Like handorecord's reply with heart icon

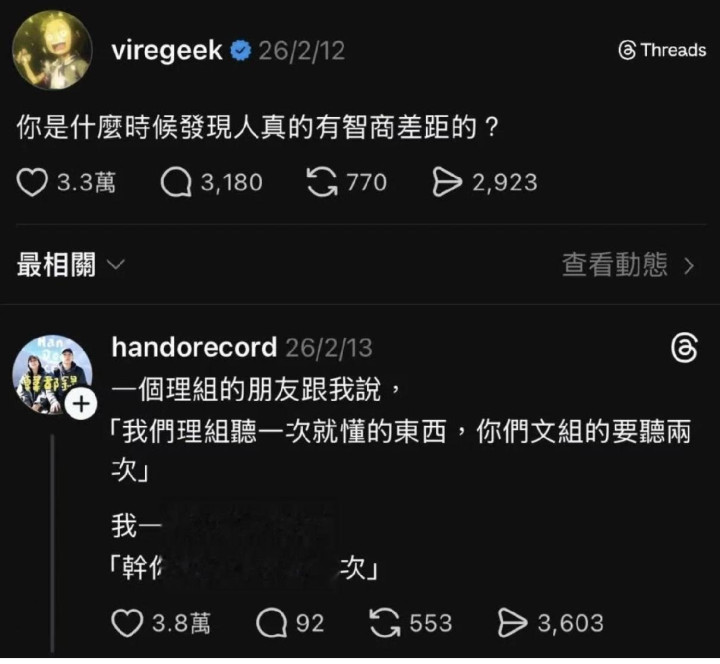tap(127, 623)
